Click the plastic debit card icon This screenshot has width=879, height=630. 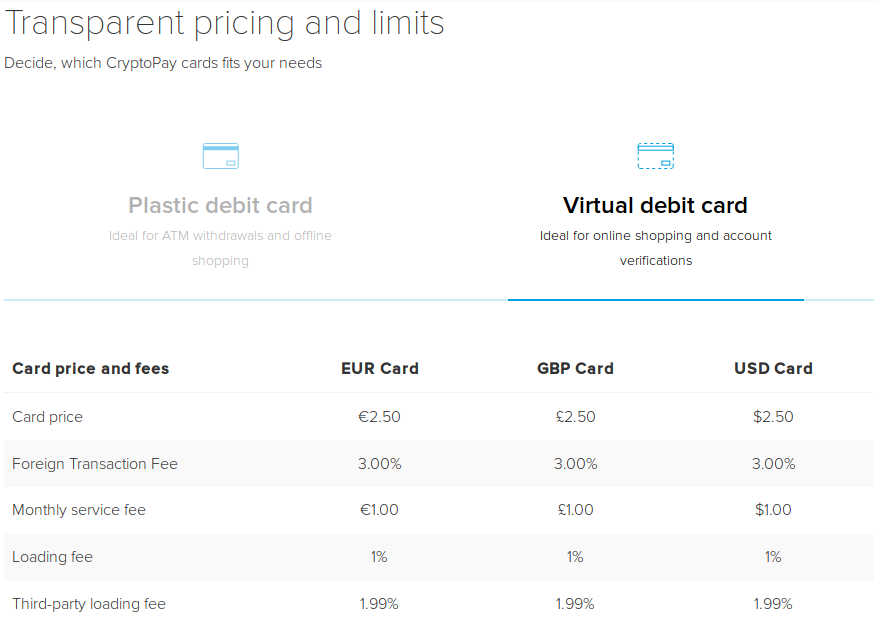(x=220, y=156)
